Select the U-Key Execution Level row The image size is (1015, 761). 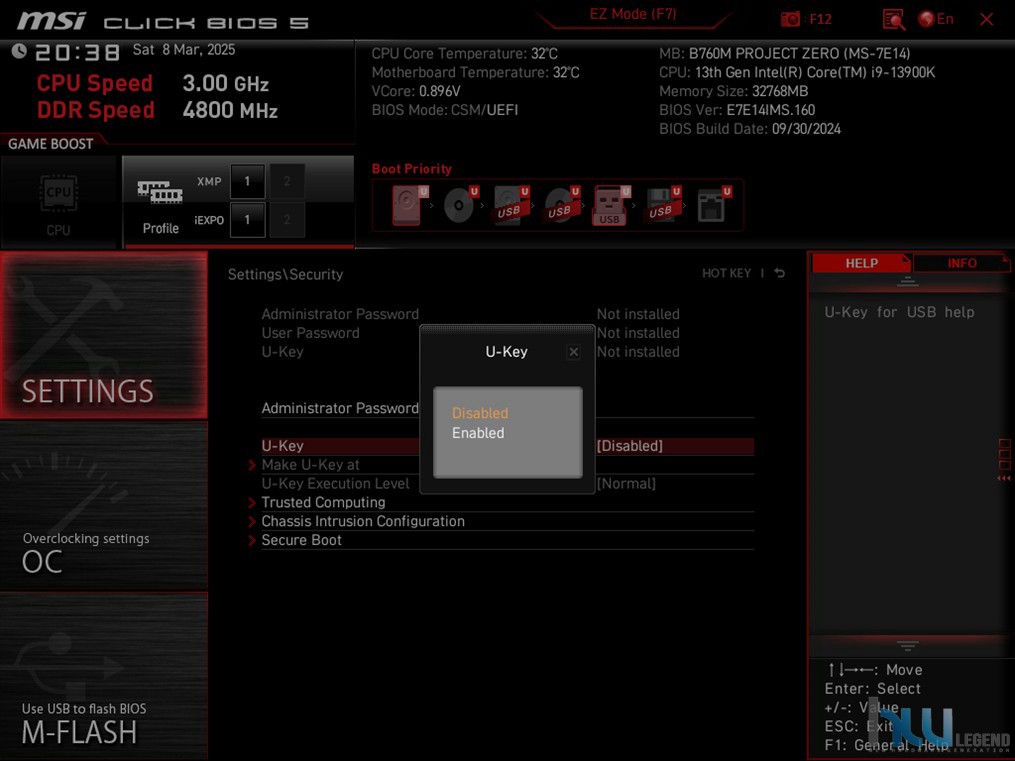508,483
